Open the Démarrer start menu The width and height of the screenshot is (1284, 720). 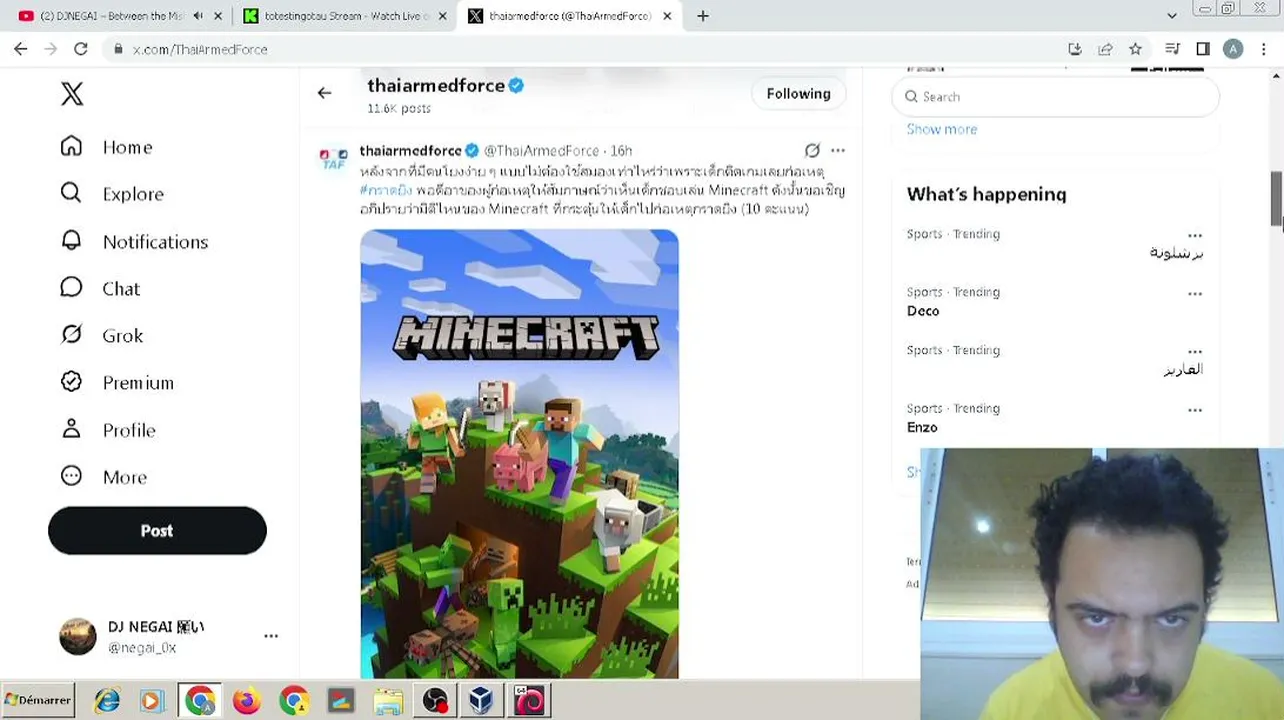[38, 700]
